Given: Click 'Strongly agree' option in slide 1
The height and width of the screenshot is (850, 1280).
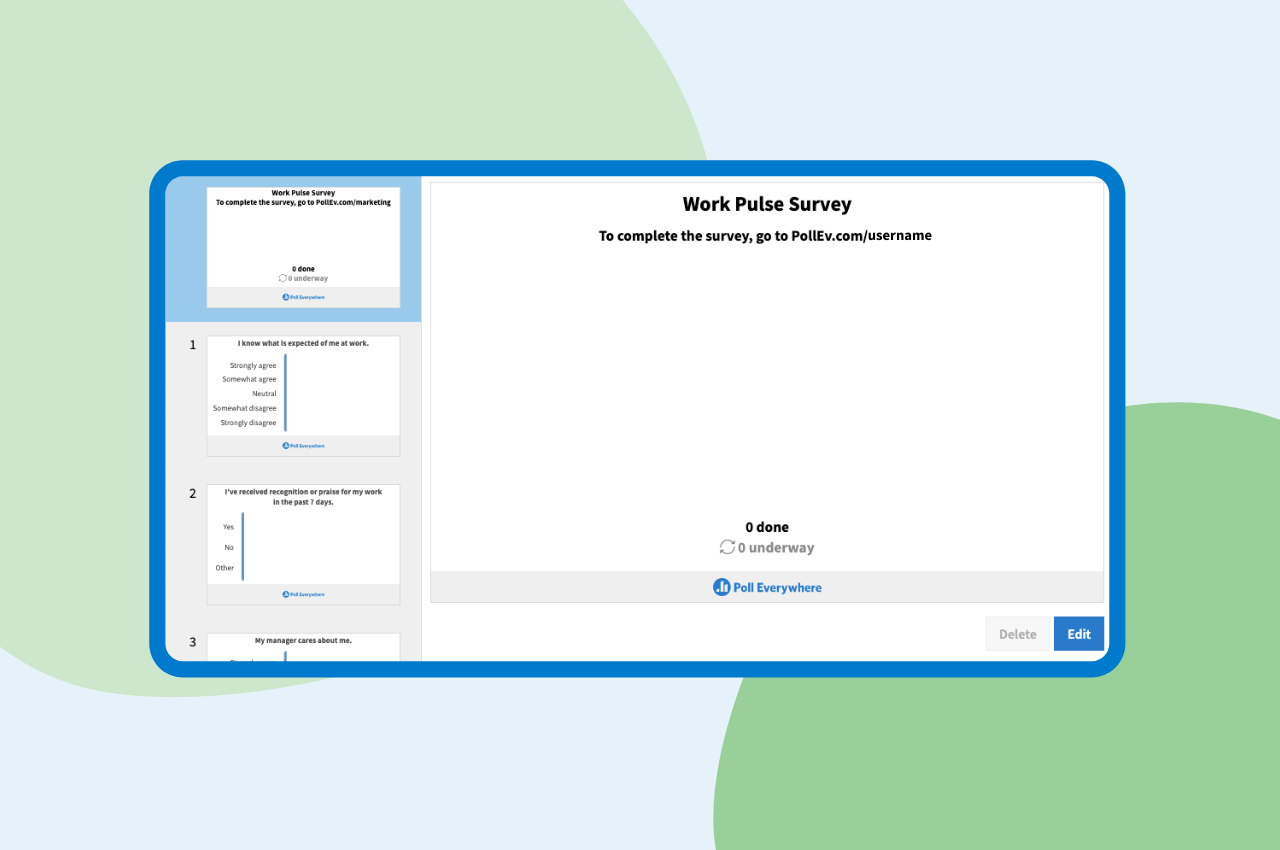Looking at the screenshot, I should click(x=253, y=366).
